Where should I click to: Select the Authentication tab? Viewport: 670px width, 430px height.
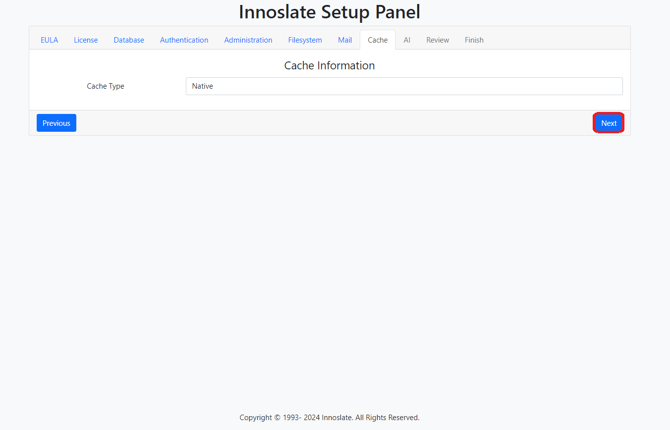pyautogui.click(x=184, y=40)
